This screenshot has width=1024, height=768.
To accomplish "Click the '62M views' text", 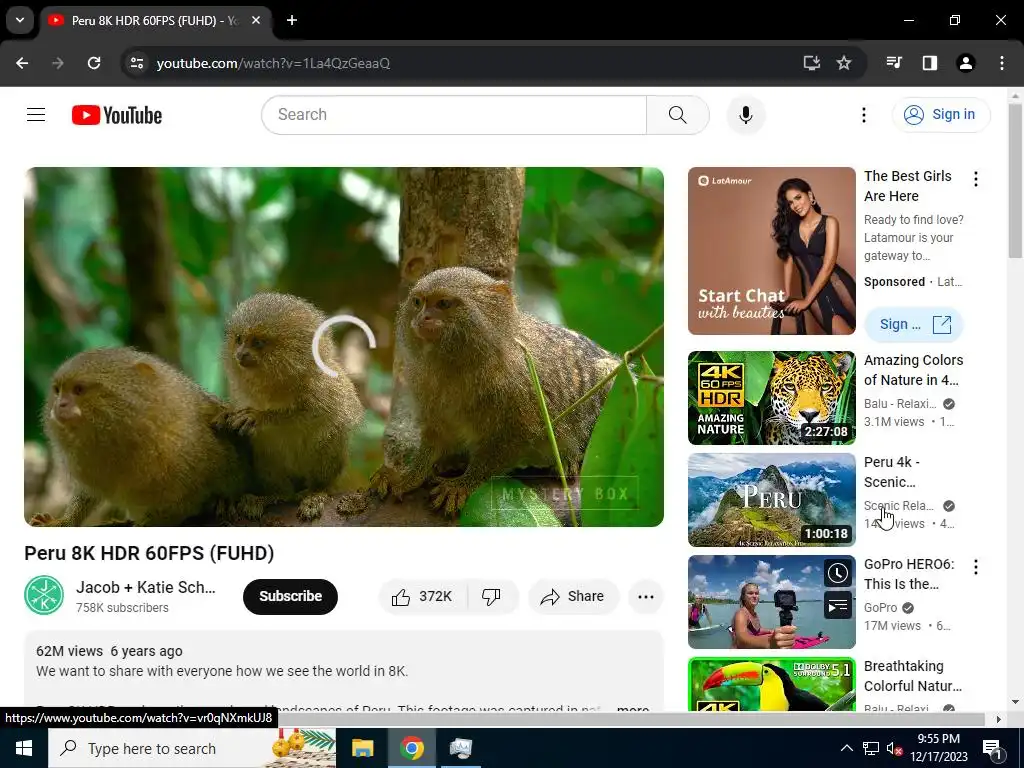I will 69,651.
